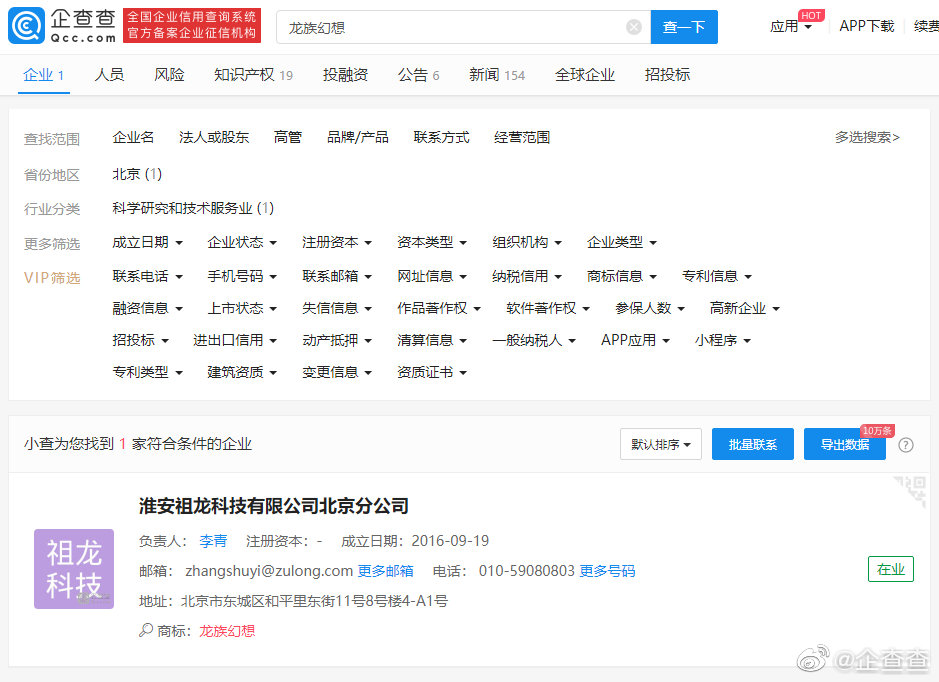Expand the 企业状态 filter dropdown
This screenshot has width=939, height=682.
point(242,242)
